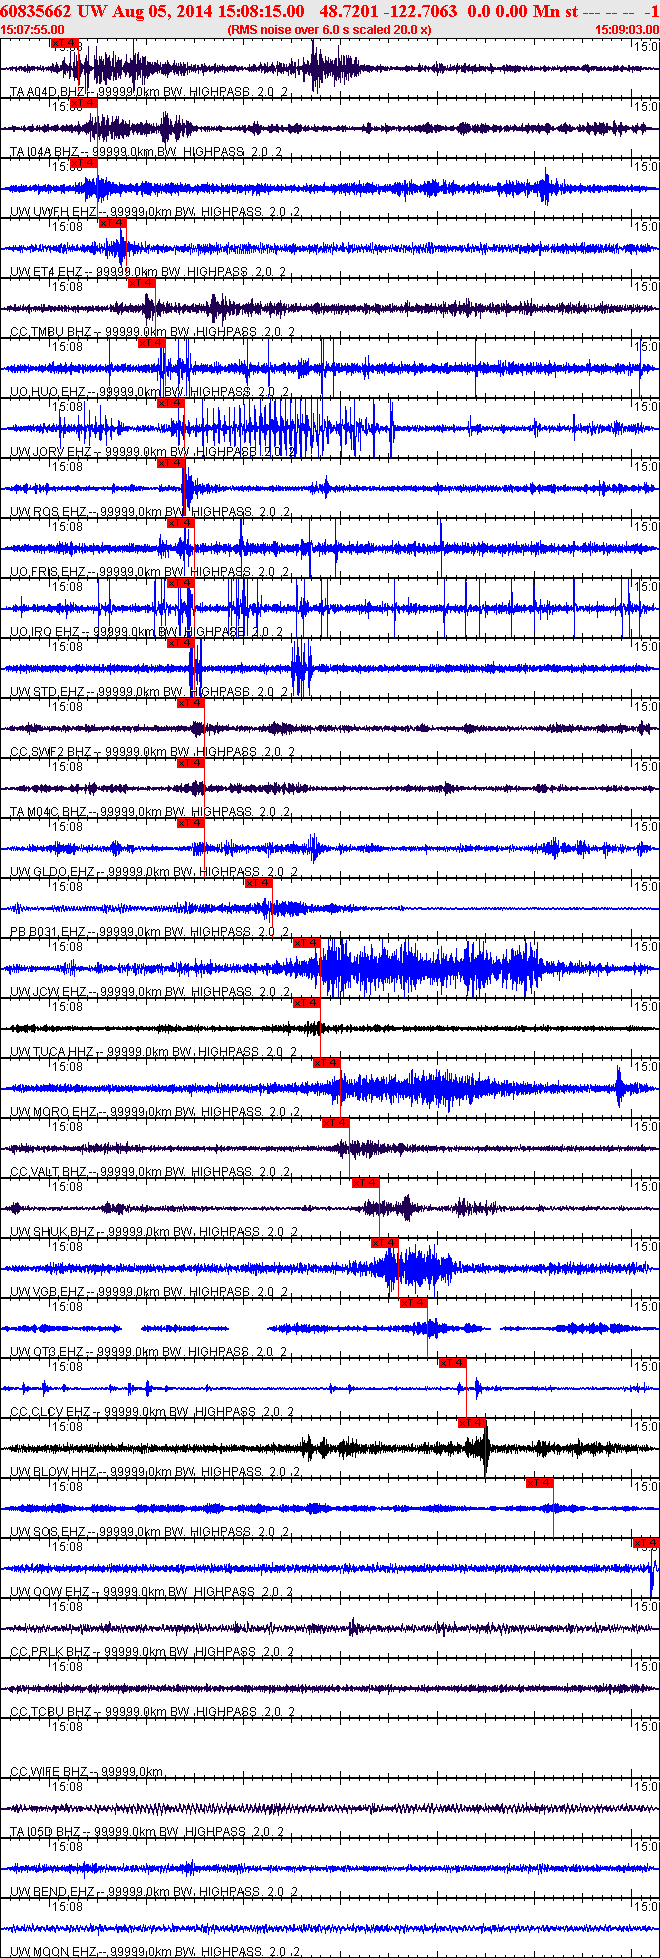
Task: Click the red pick marker on CC.SWF2 trace
Action: [x=191, y=703]
